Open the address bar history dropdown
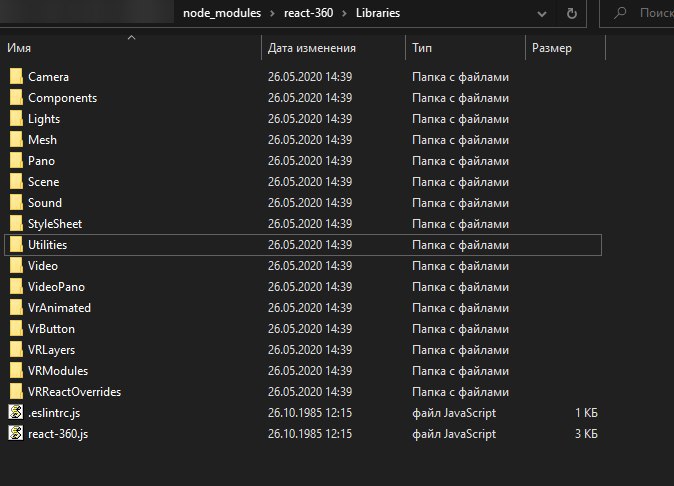Screen dimensions: 674x486 coord(542,14)
